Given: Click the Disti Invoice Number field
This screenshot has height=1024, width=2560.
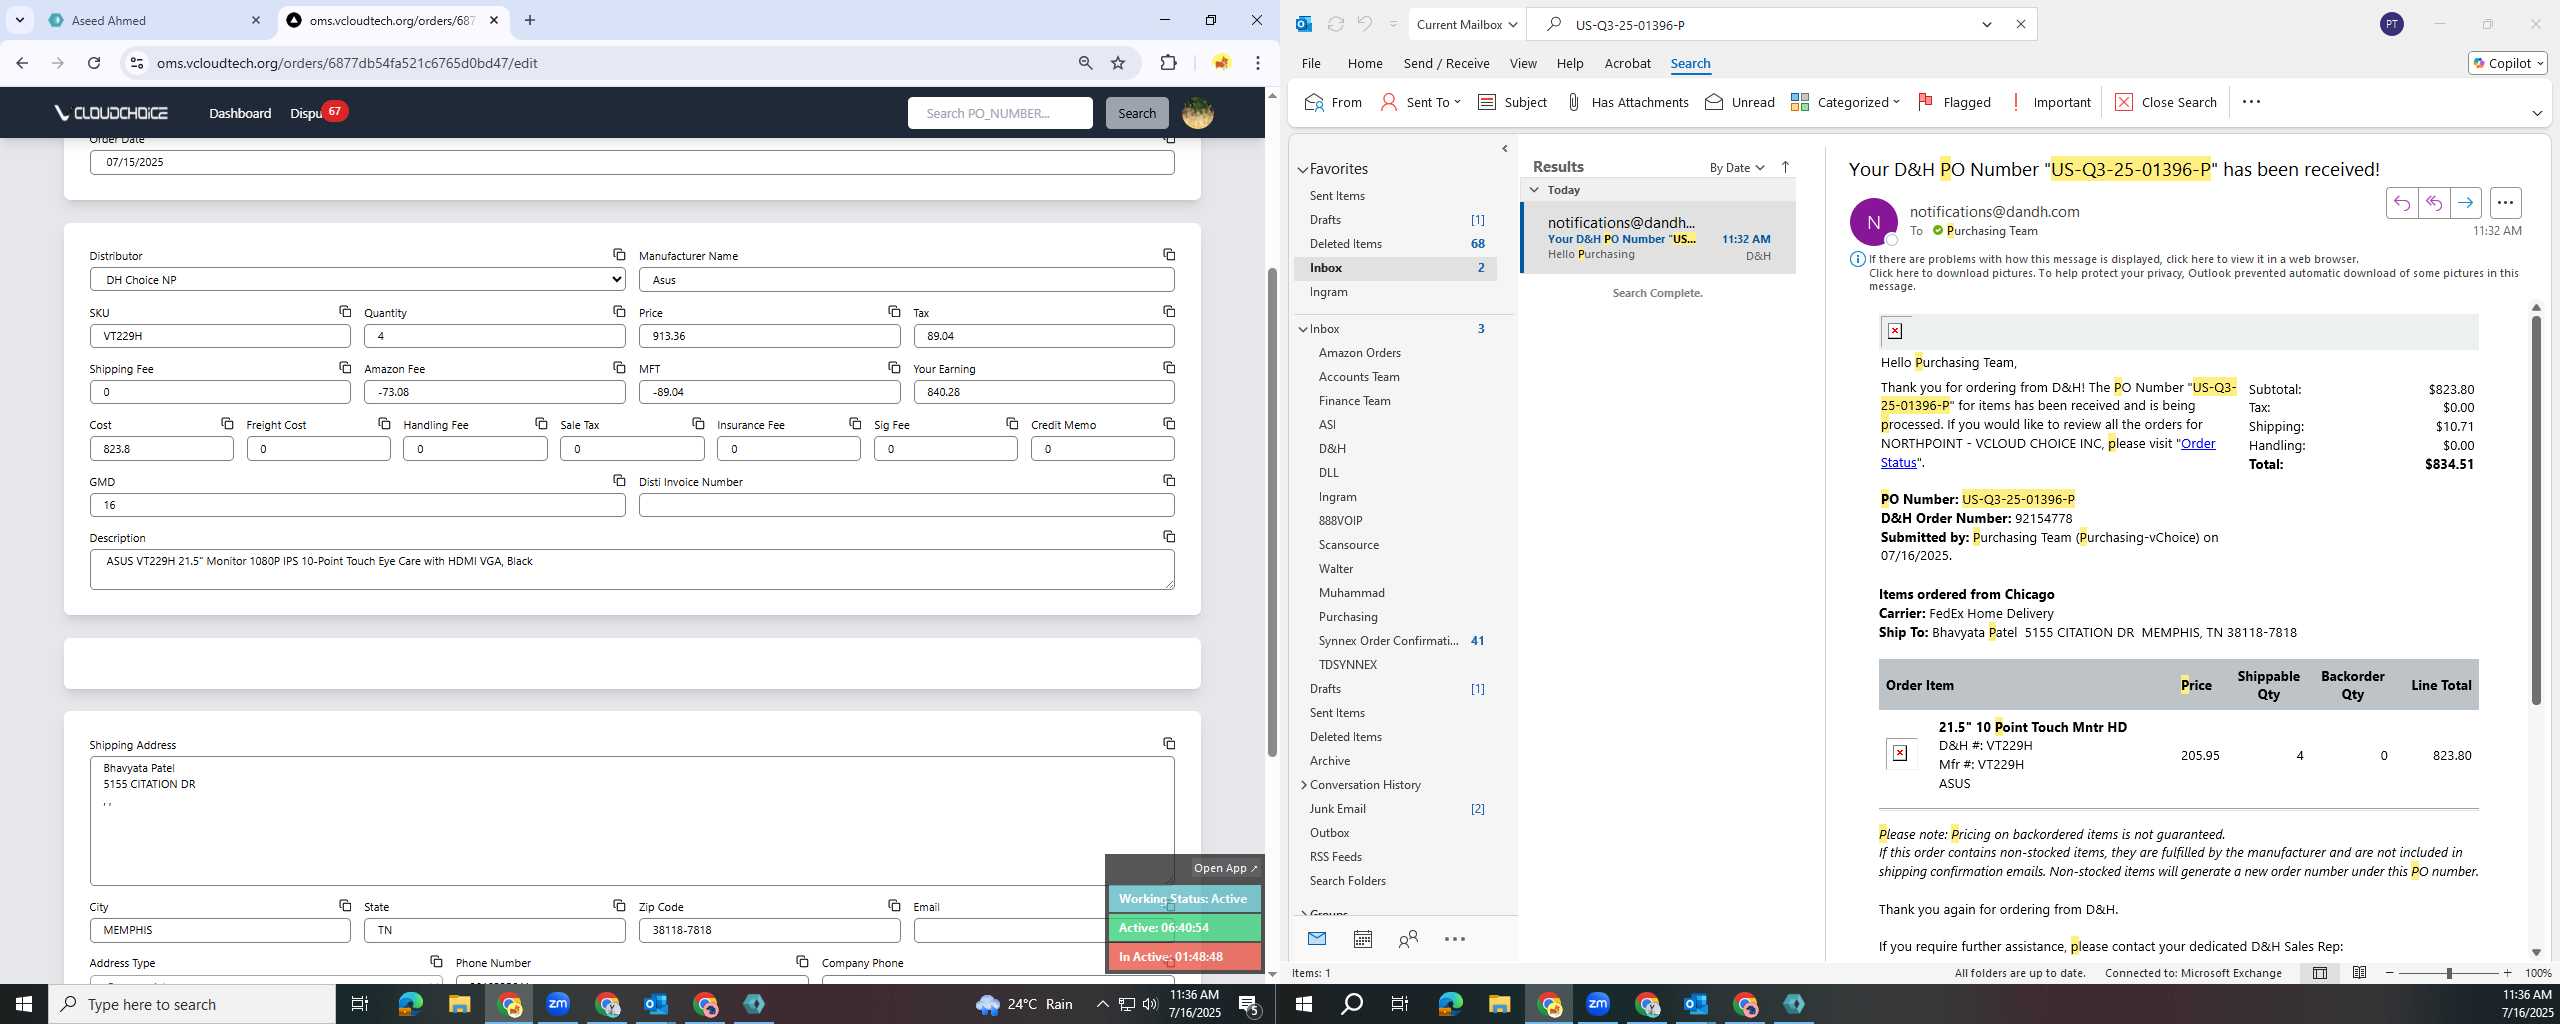Looking at the screenshot, I should click(906, 505).
